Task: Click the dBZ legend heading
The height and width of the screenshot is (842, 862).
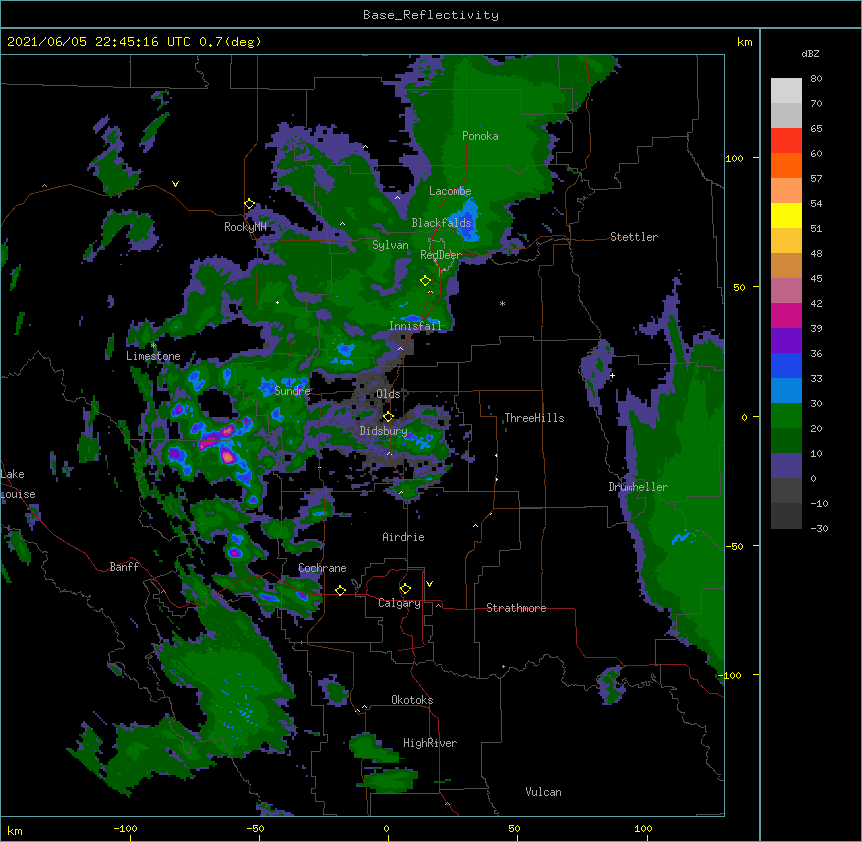Action: tap(810, 54)
